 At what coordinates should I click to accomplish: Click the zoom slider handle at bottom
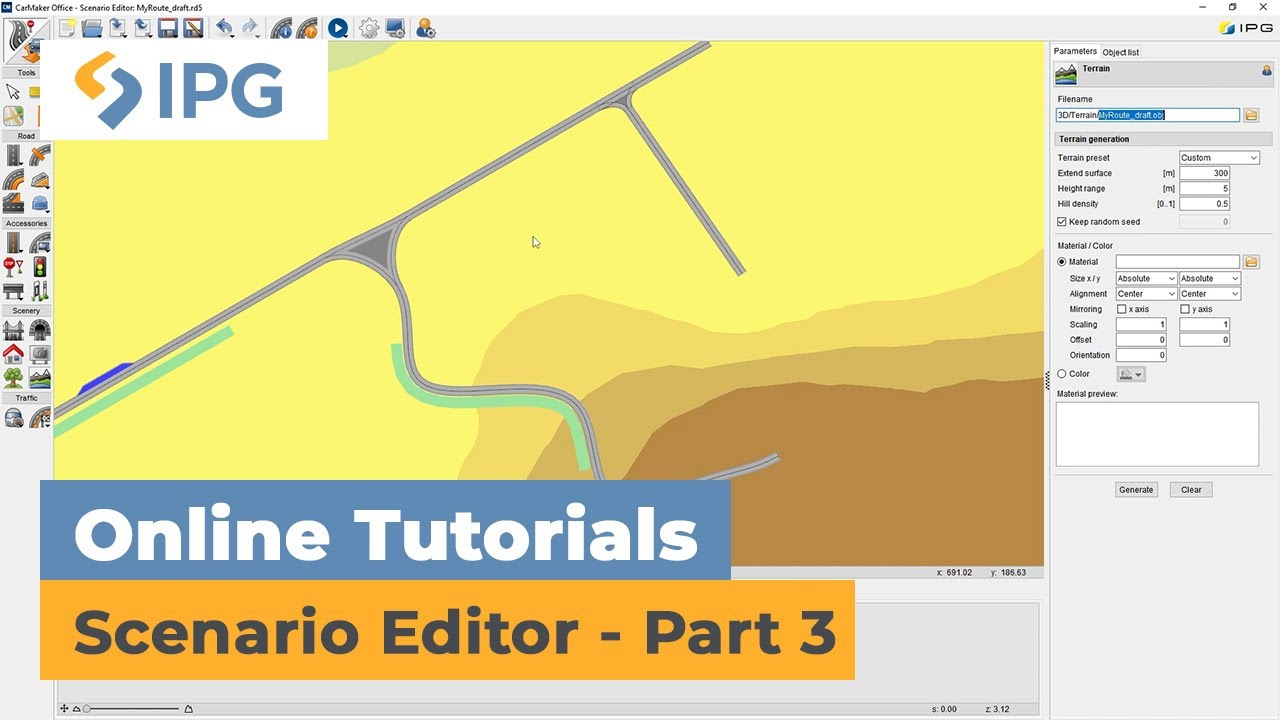tap(87, 709)
